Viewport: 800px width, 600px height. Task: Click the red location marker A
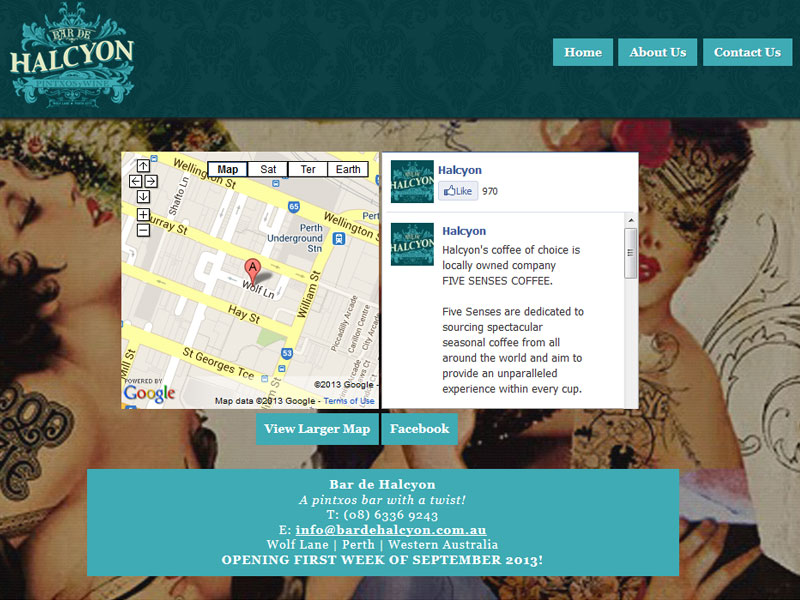pyautogui.click(x=252, y=268)
